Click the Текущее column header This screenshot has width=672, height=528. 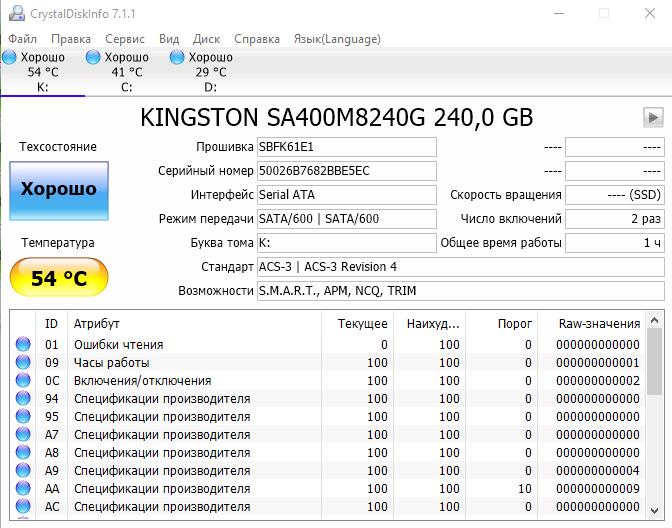[x=357, y=324]
